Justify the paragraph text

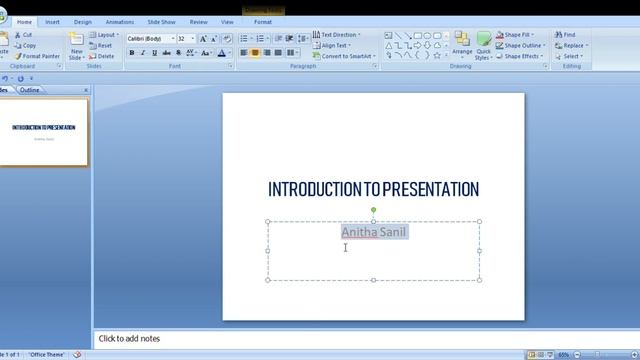pos(278,53)
